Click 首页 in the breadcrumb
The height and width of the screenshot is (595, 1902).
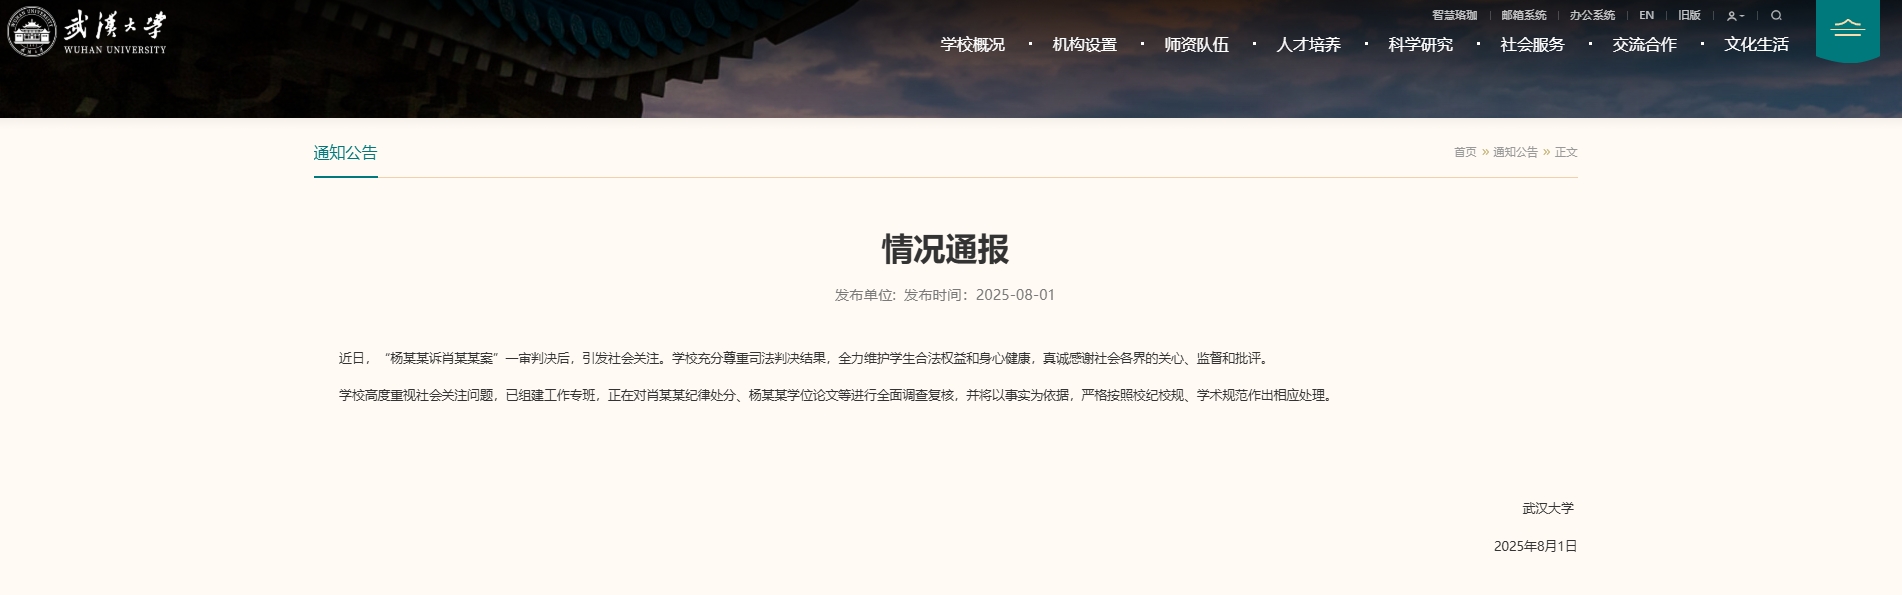(1464, 152)
